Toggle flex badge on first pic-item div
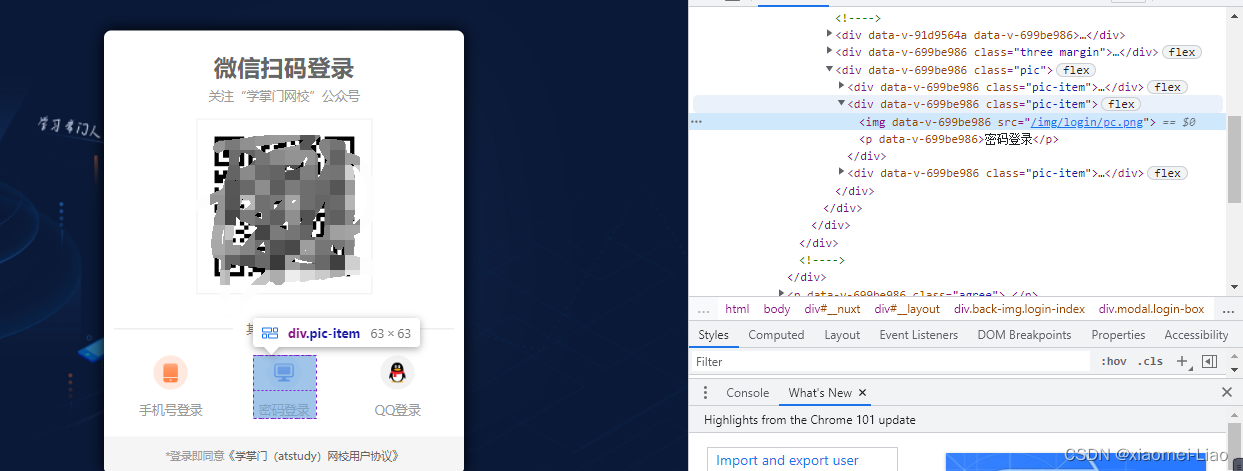Viewport: 1243px width, 471px height. click(1166, 87)
